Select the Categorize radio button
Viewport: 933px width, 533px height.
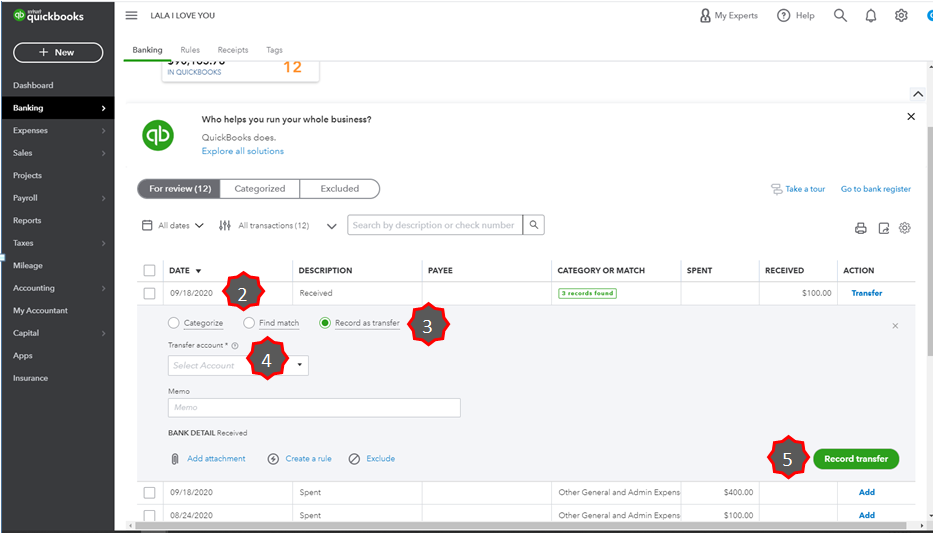click(x=174, y=323)
